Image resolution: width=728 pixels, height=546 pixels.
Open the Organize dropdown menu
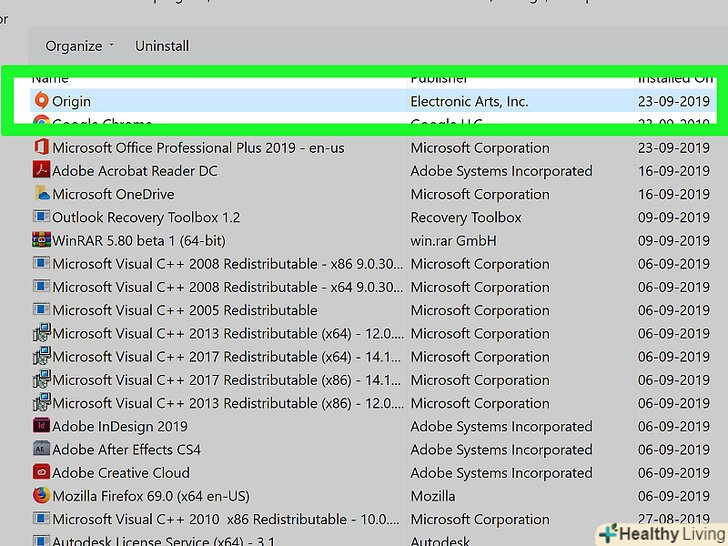point(80,46)
